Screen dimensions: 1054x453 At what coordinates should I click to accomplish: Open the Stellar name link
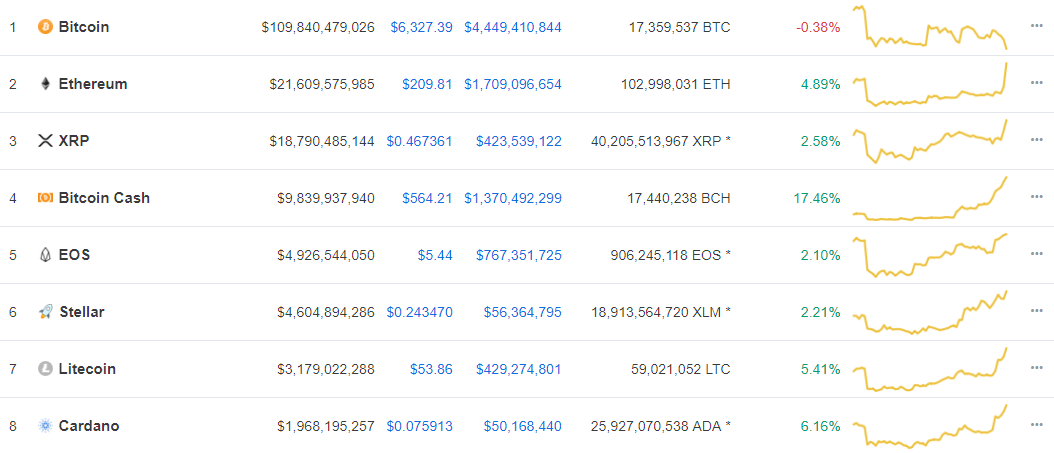(82, 312)
